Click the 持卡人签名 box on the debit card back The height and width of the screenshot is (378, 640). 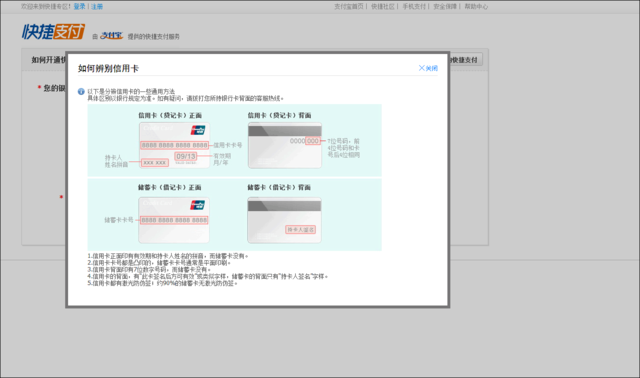pos(300,230)
